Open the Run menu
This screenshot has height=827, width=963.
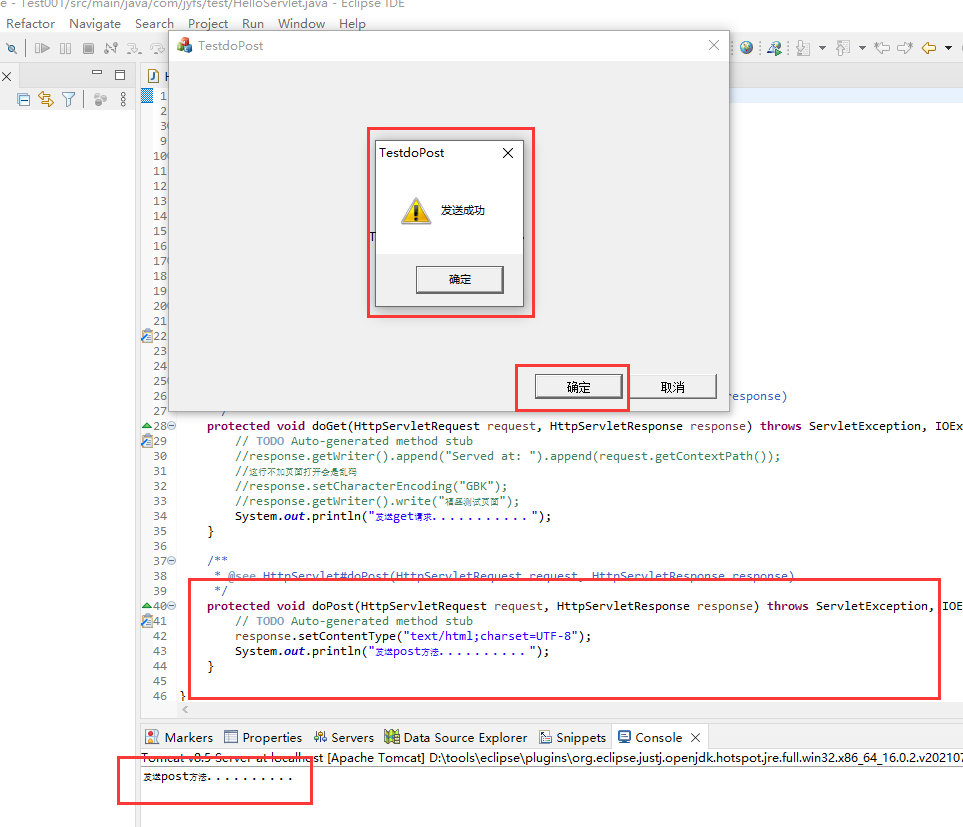point(252,23)
